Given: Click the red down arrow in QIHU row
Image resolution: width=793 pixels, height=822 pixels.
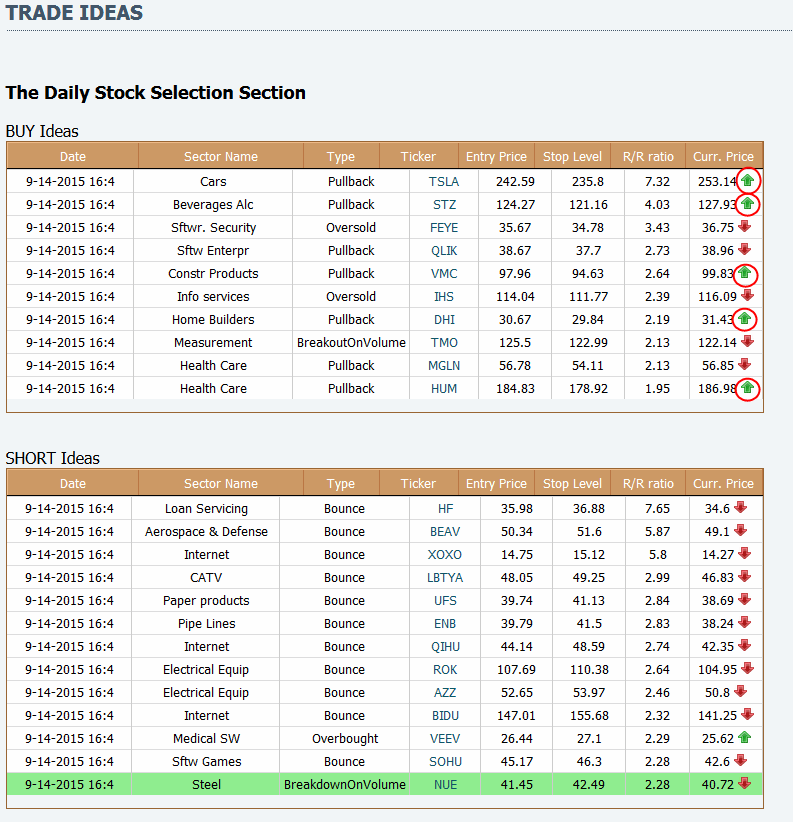Looking at the screenshot, I should 744,646.
